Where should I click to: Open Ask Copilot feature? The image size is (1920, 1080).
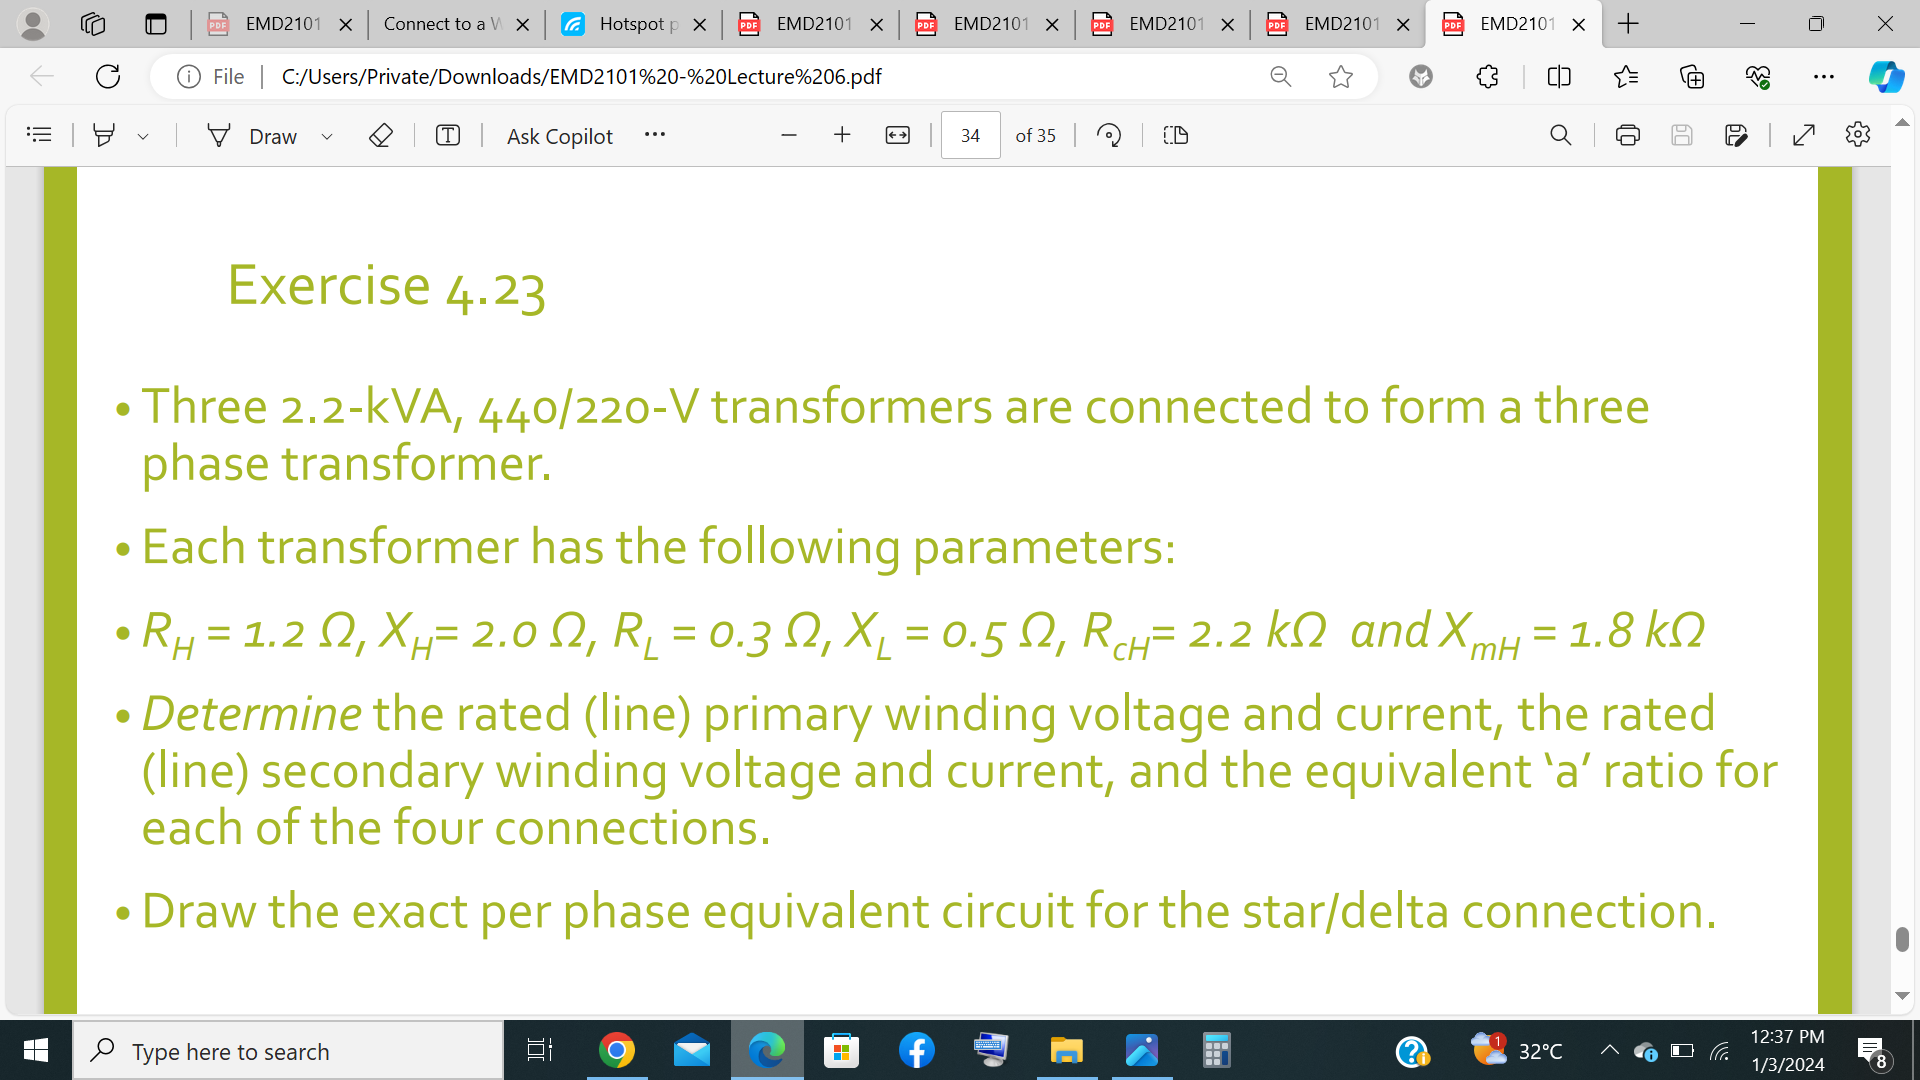[559, 135]
